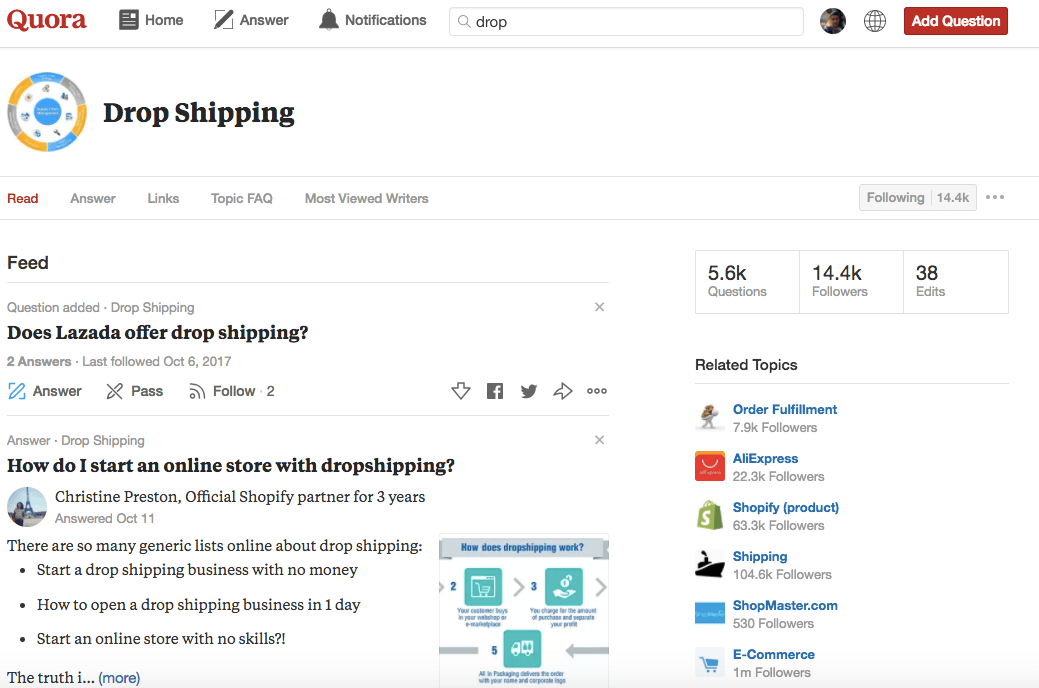Open the language globe icon

click(874, 20)
